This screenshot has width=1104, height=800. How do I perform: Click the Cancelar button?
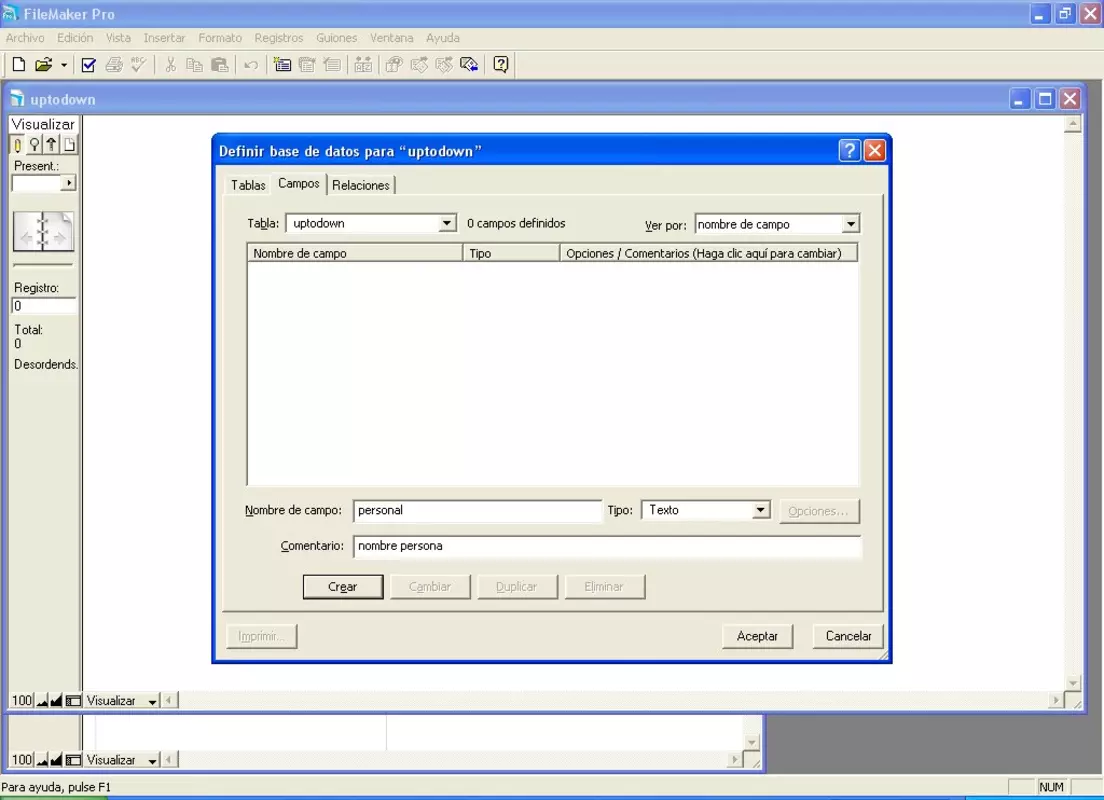[x=848, y=636]
